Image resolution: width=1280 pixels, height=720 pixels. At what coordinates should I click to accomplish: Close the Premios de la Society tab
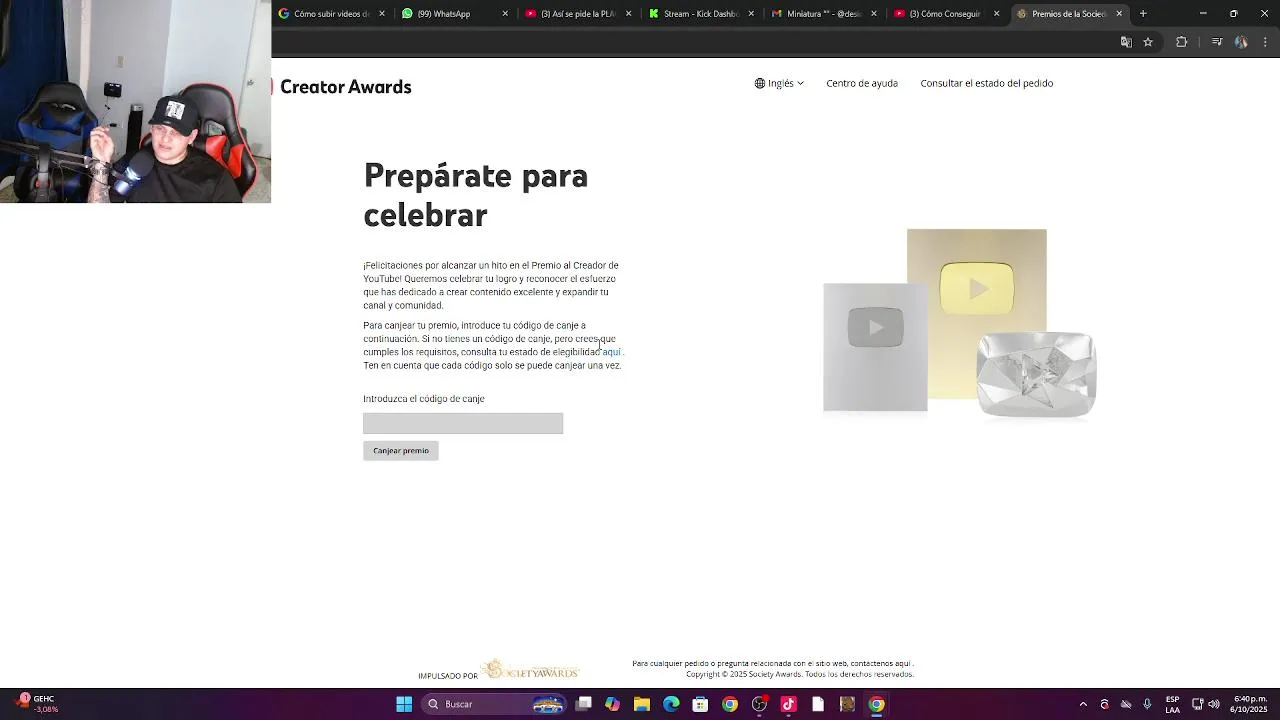(1119, 14)
